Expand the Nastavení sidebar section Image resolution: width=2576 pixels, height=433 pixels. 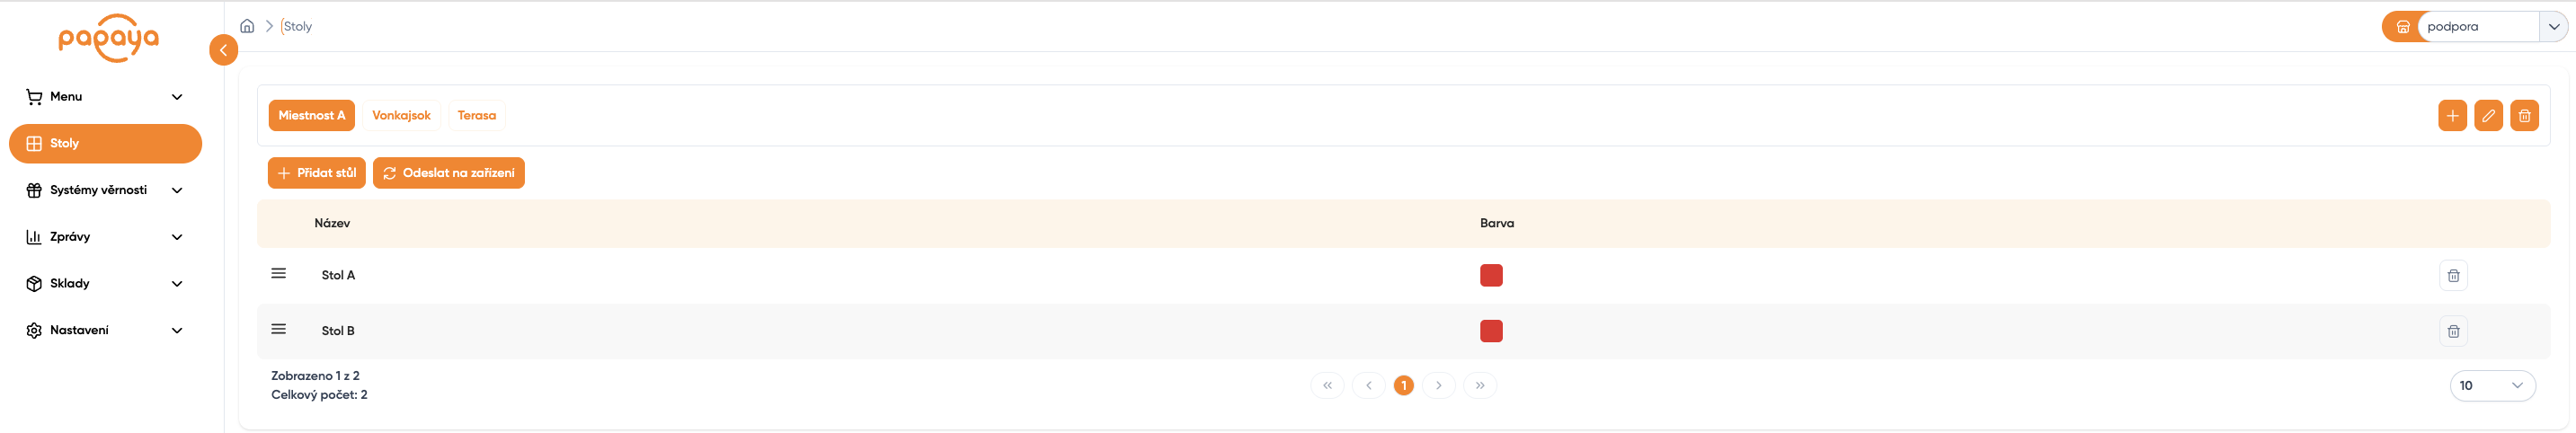(105, 330)
